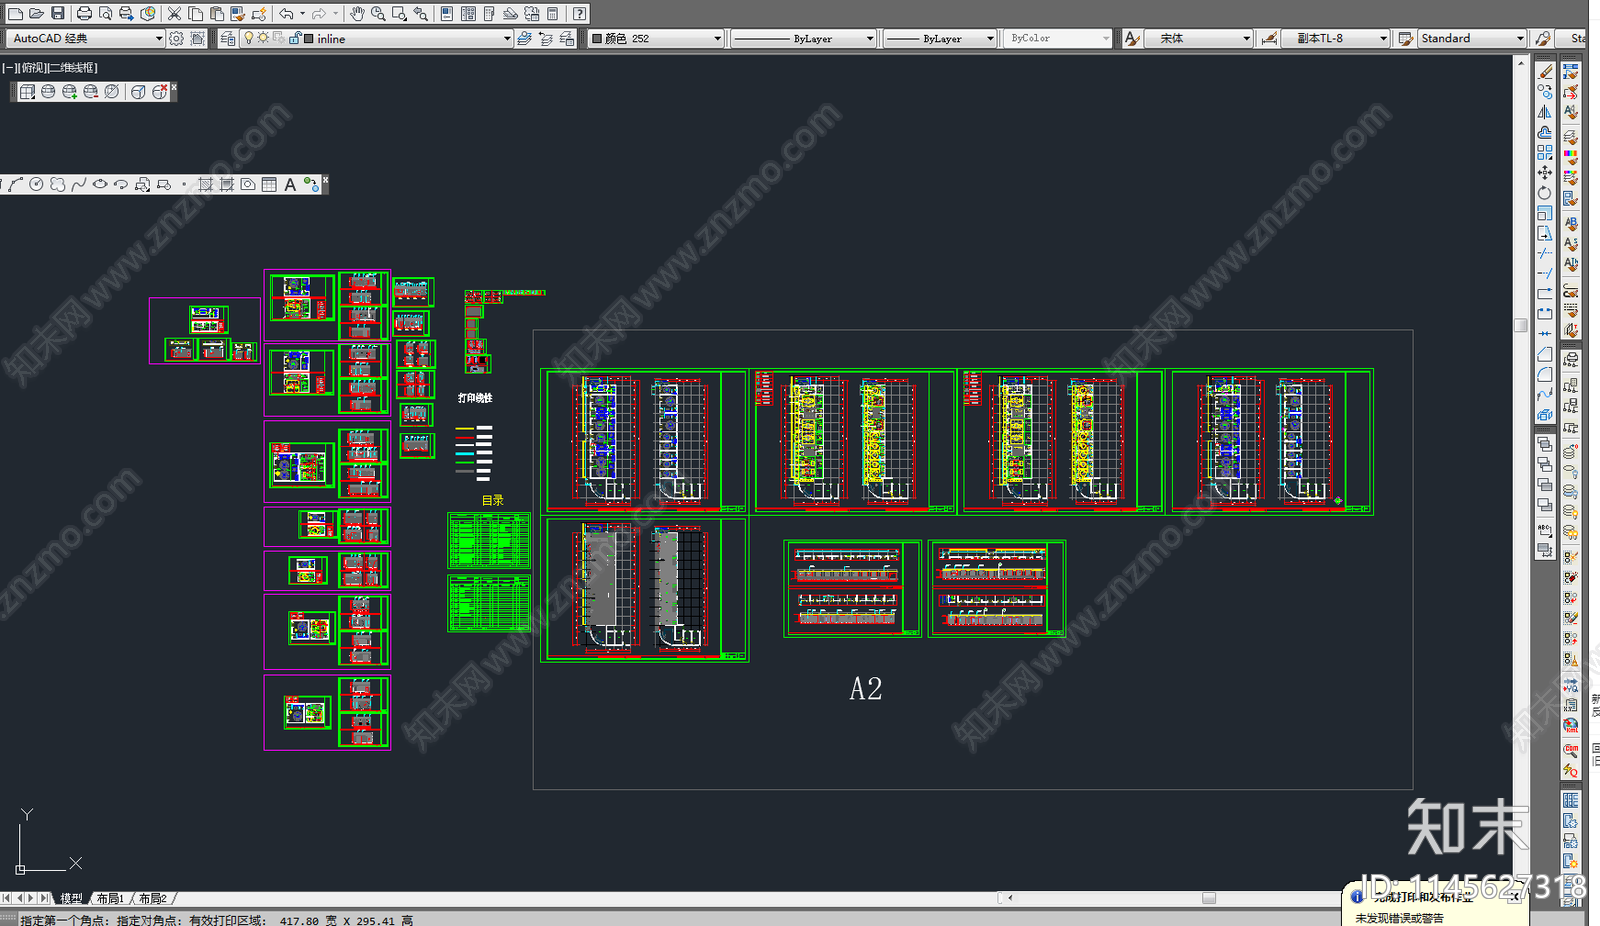Open Text Style manager icon

point(1132,38)
